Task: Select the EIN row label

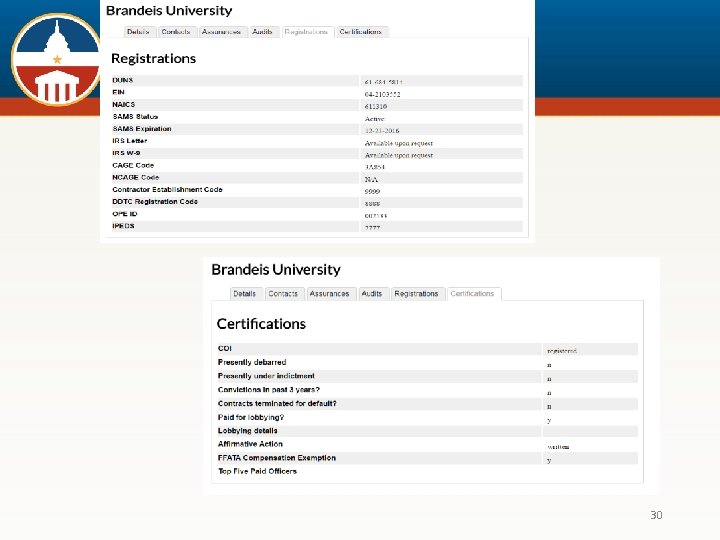Action: click(x=118, y=92)
